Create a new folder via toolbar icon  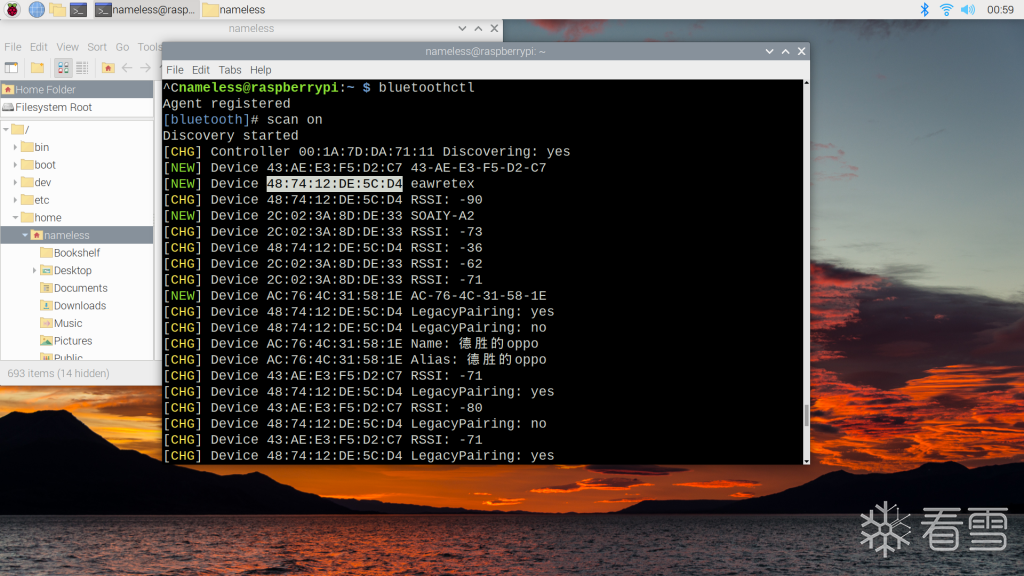(37, 67)
